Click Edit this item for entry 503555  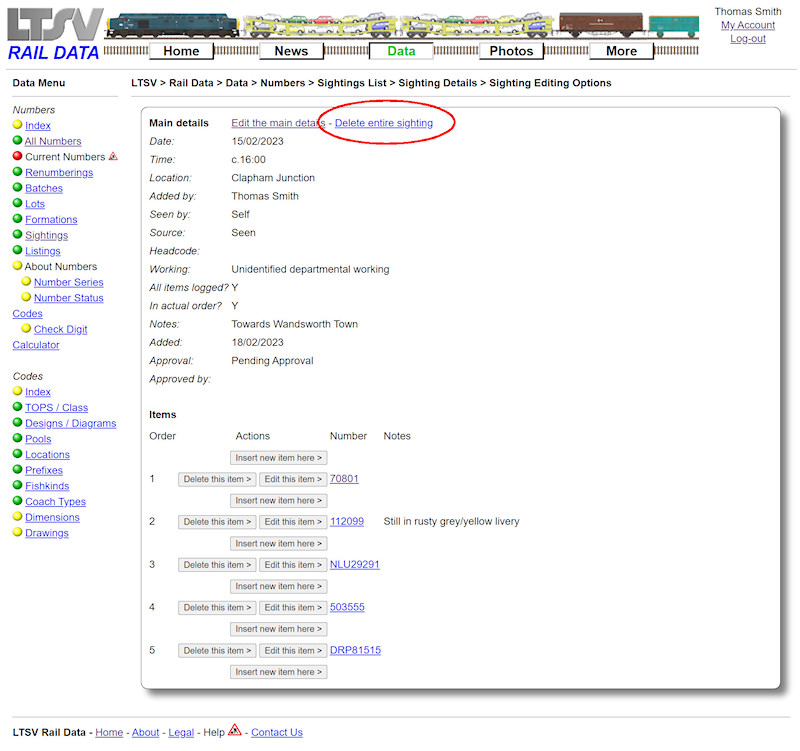pos(292,607)
